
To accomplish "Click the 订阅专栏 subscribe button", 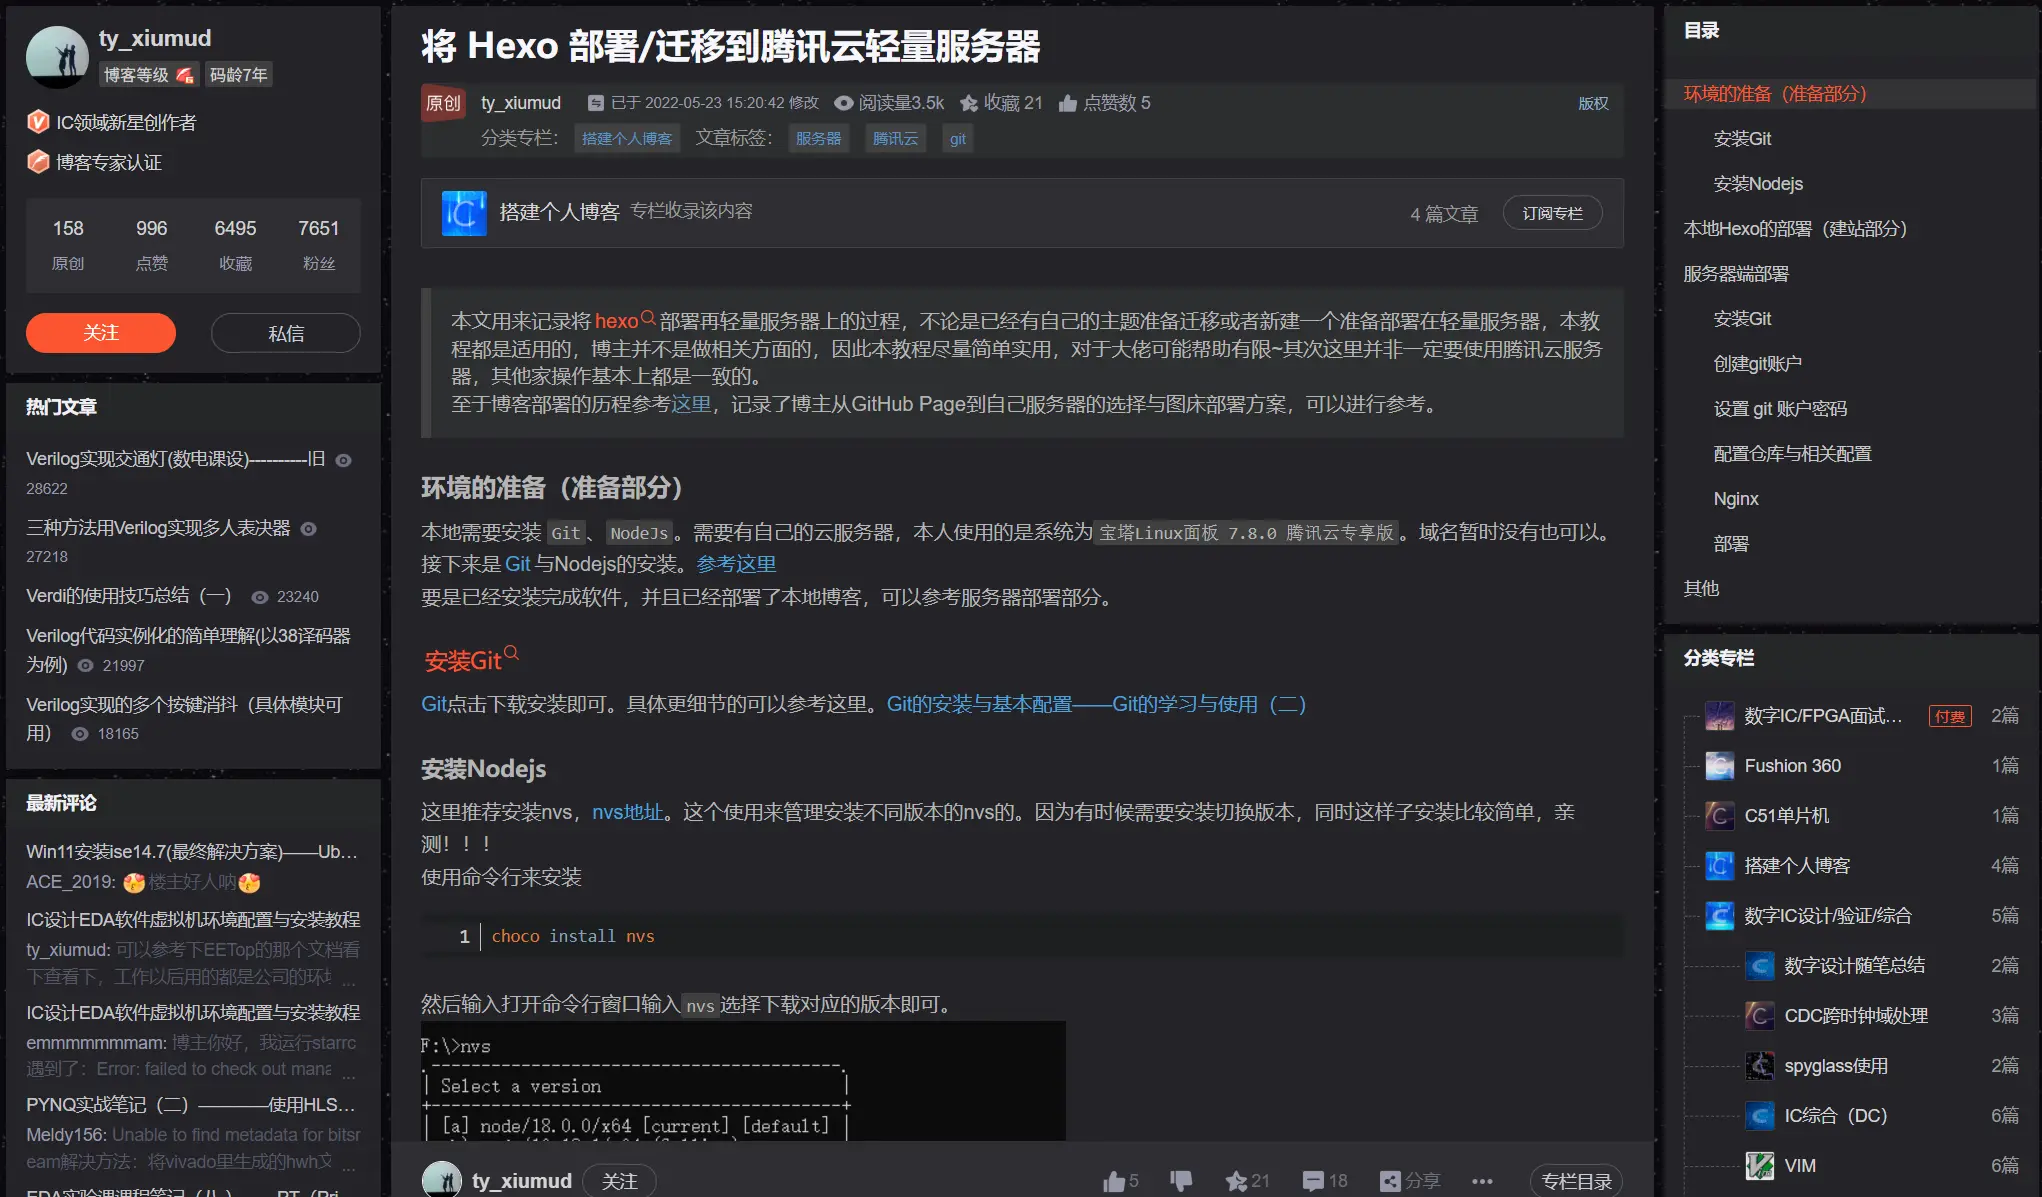I will pos(1552,213).
